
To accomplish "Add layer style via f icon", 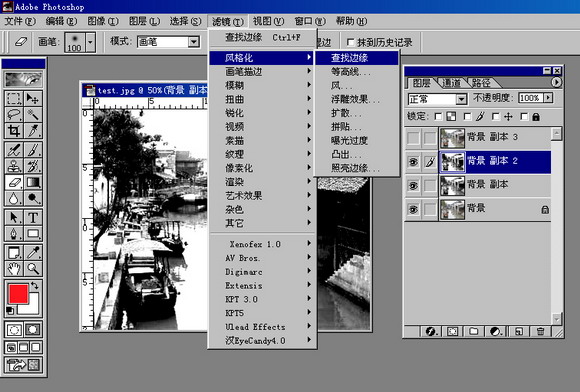I will point(431,331).
